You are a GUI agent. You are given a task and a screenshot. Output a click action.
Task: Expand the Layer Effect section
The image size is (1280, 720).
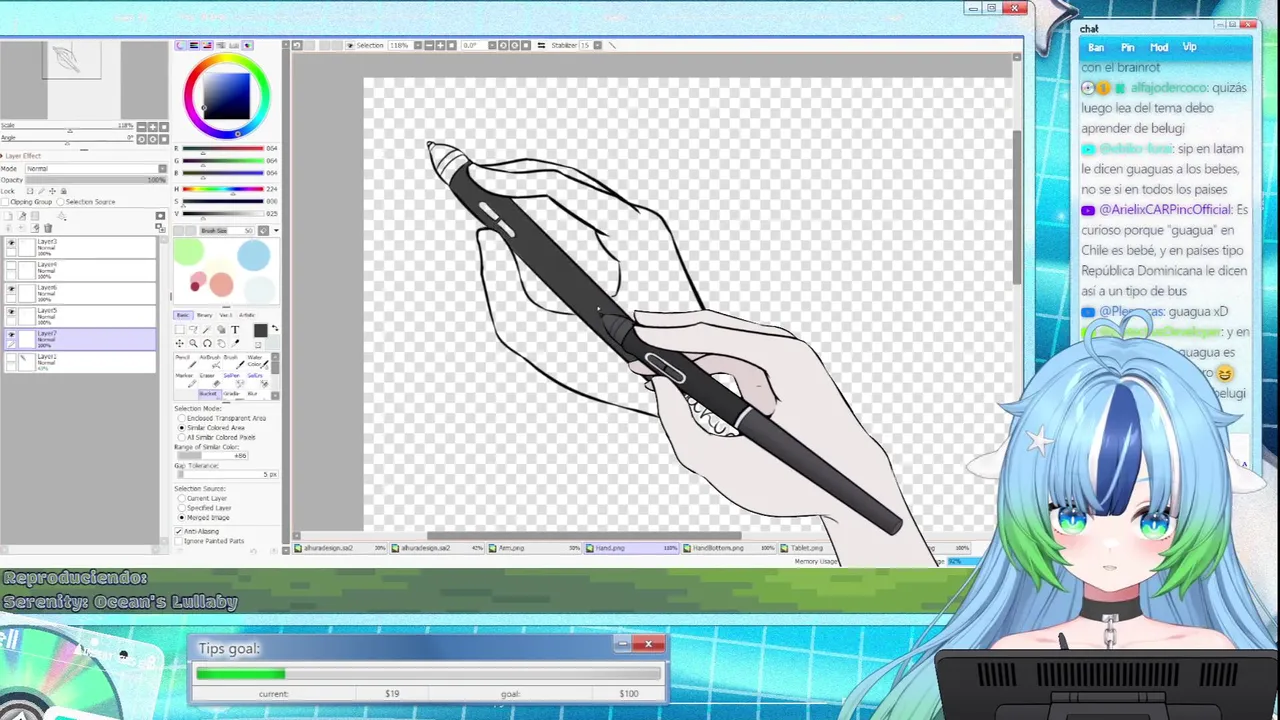pyautogui.click(x=21, y=156)
